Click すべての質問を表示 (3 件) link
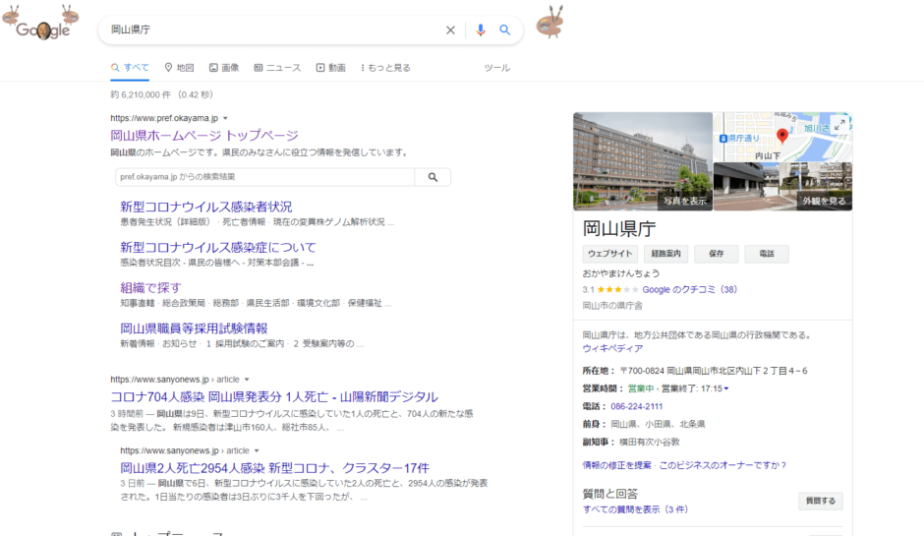Image resolution: width=924 pixels, height=536 pixels. point(635,509)
